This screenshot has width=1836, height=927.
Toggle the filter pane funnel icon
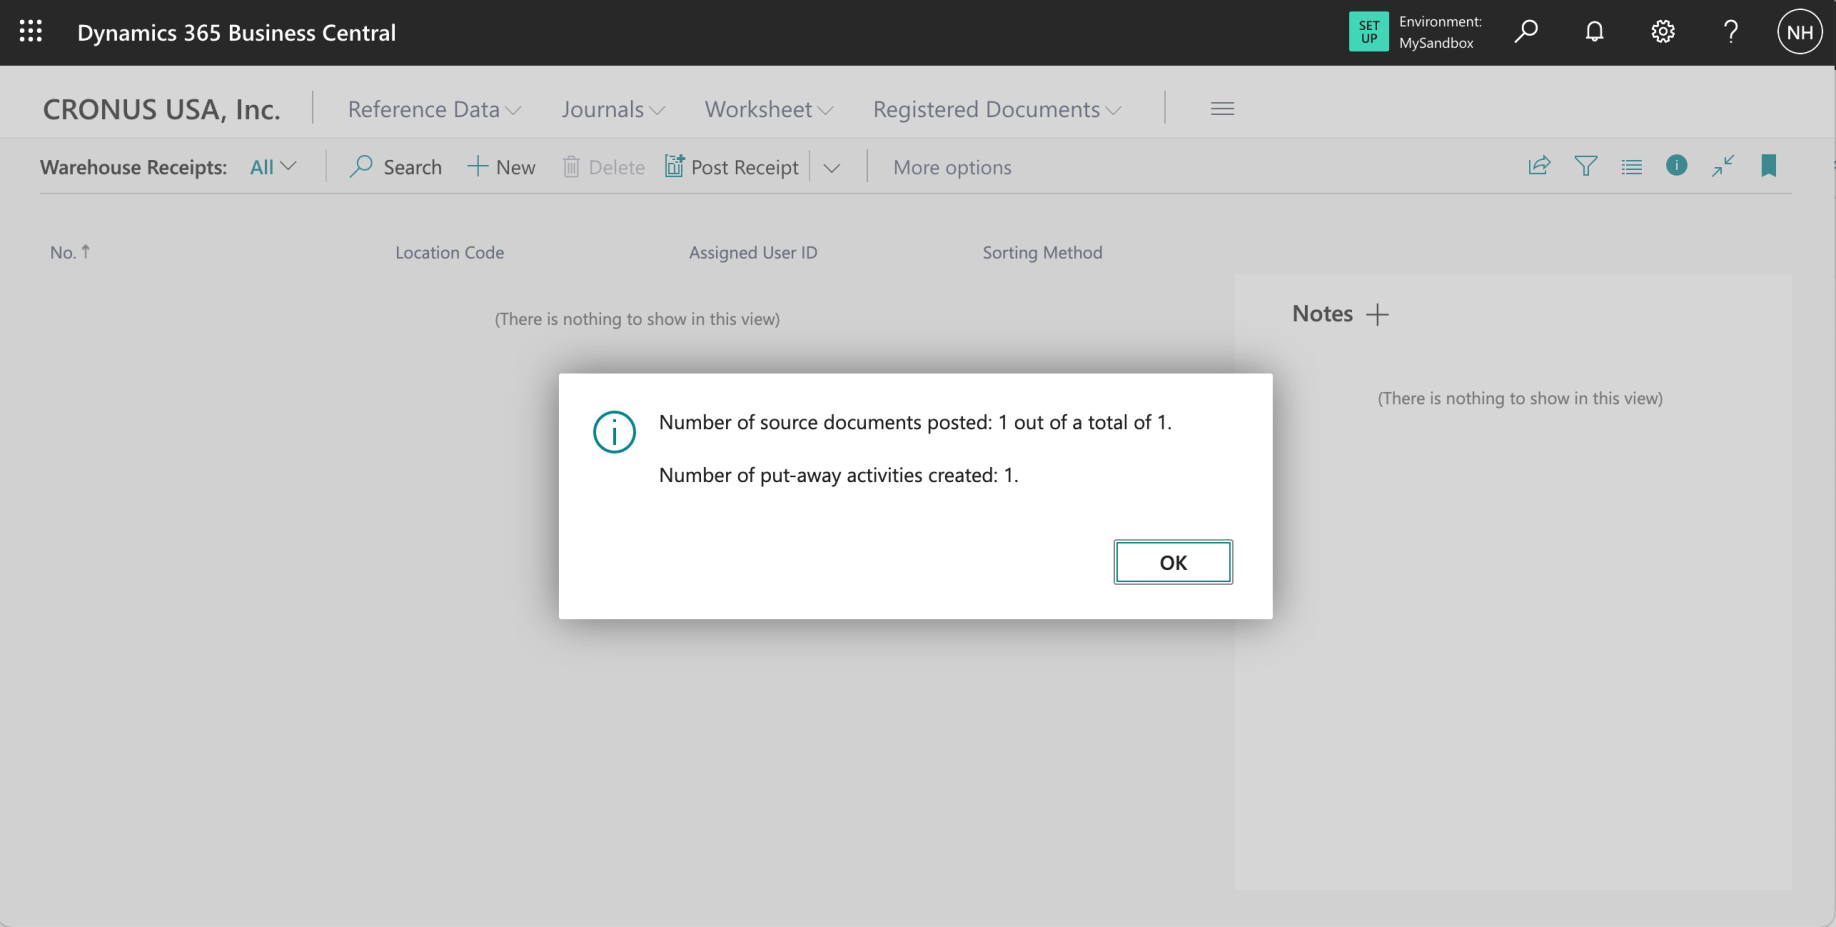point(1586,166)
